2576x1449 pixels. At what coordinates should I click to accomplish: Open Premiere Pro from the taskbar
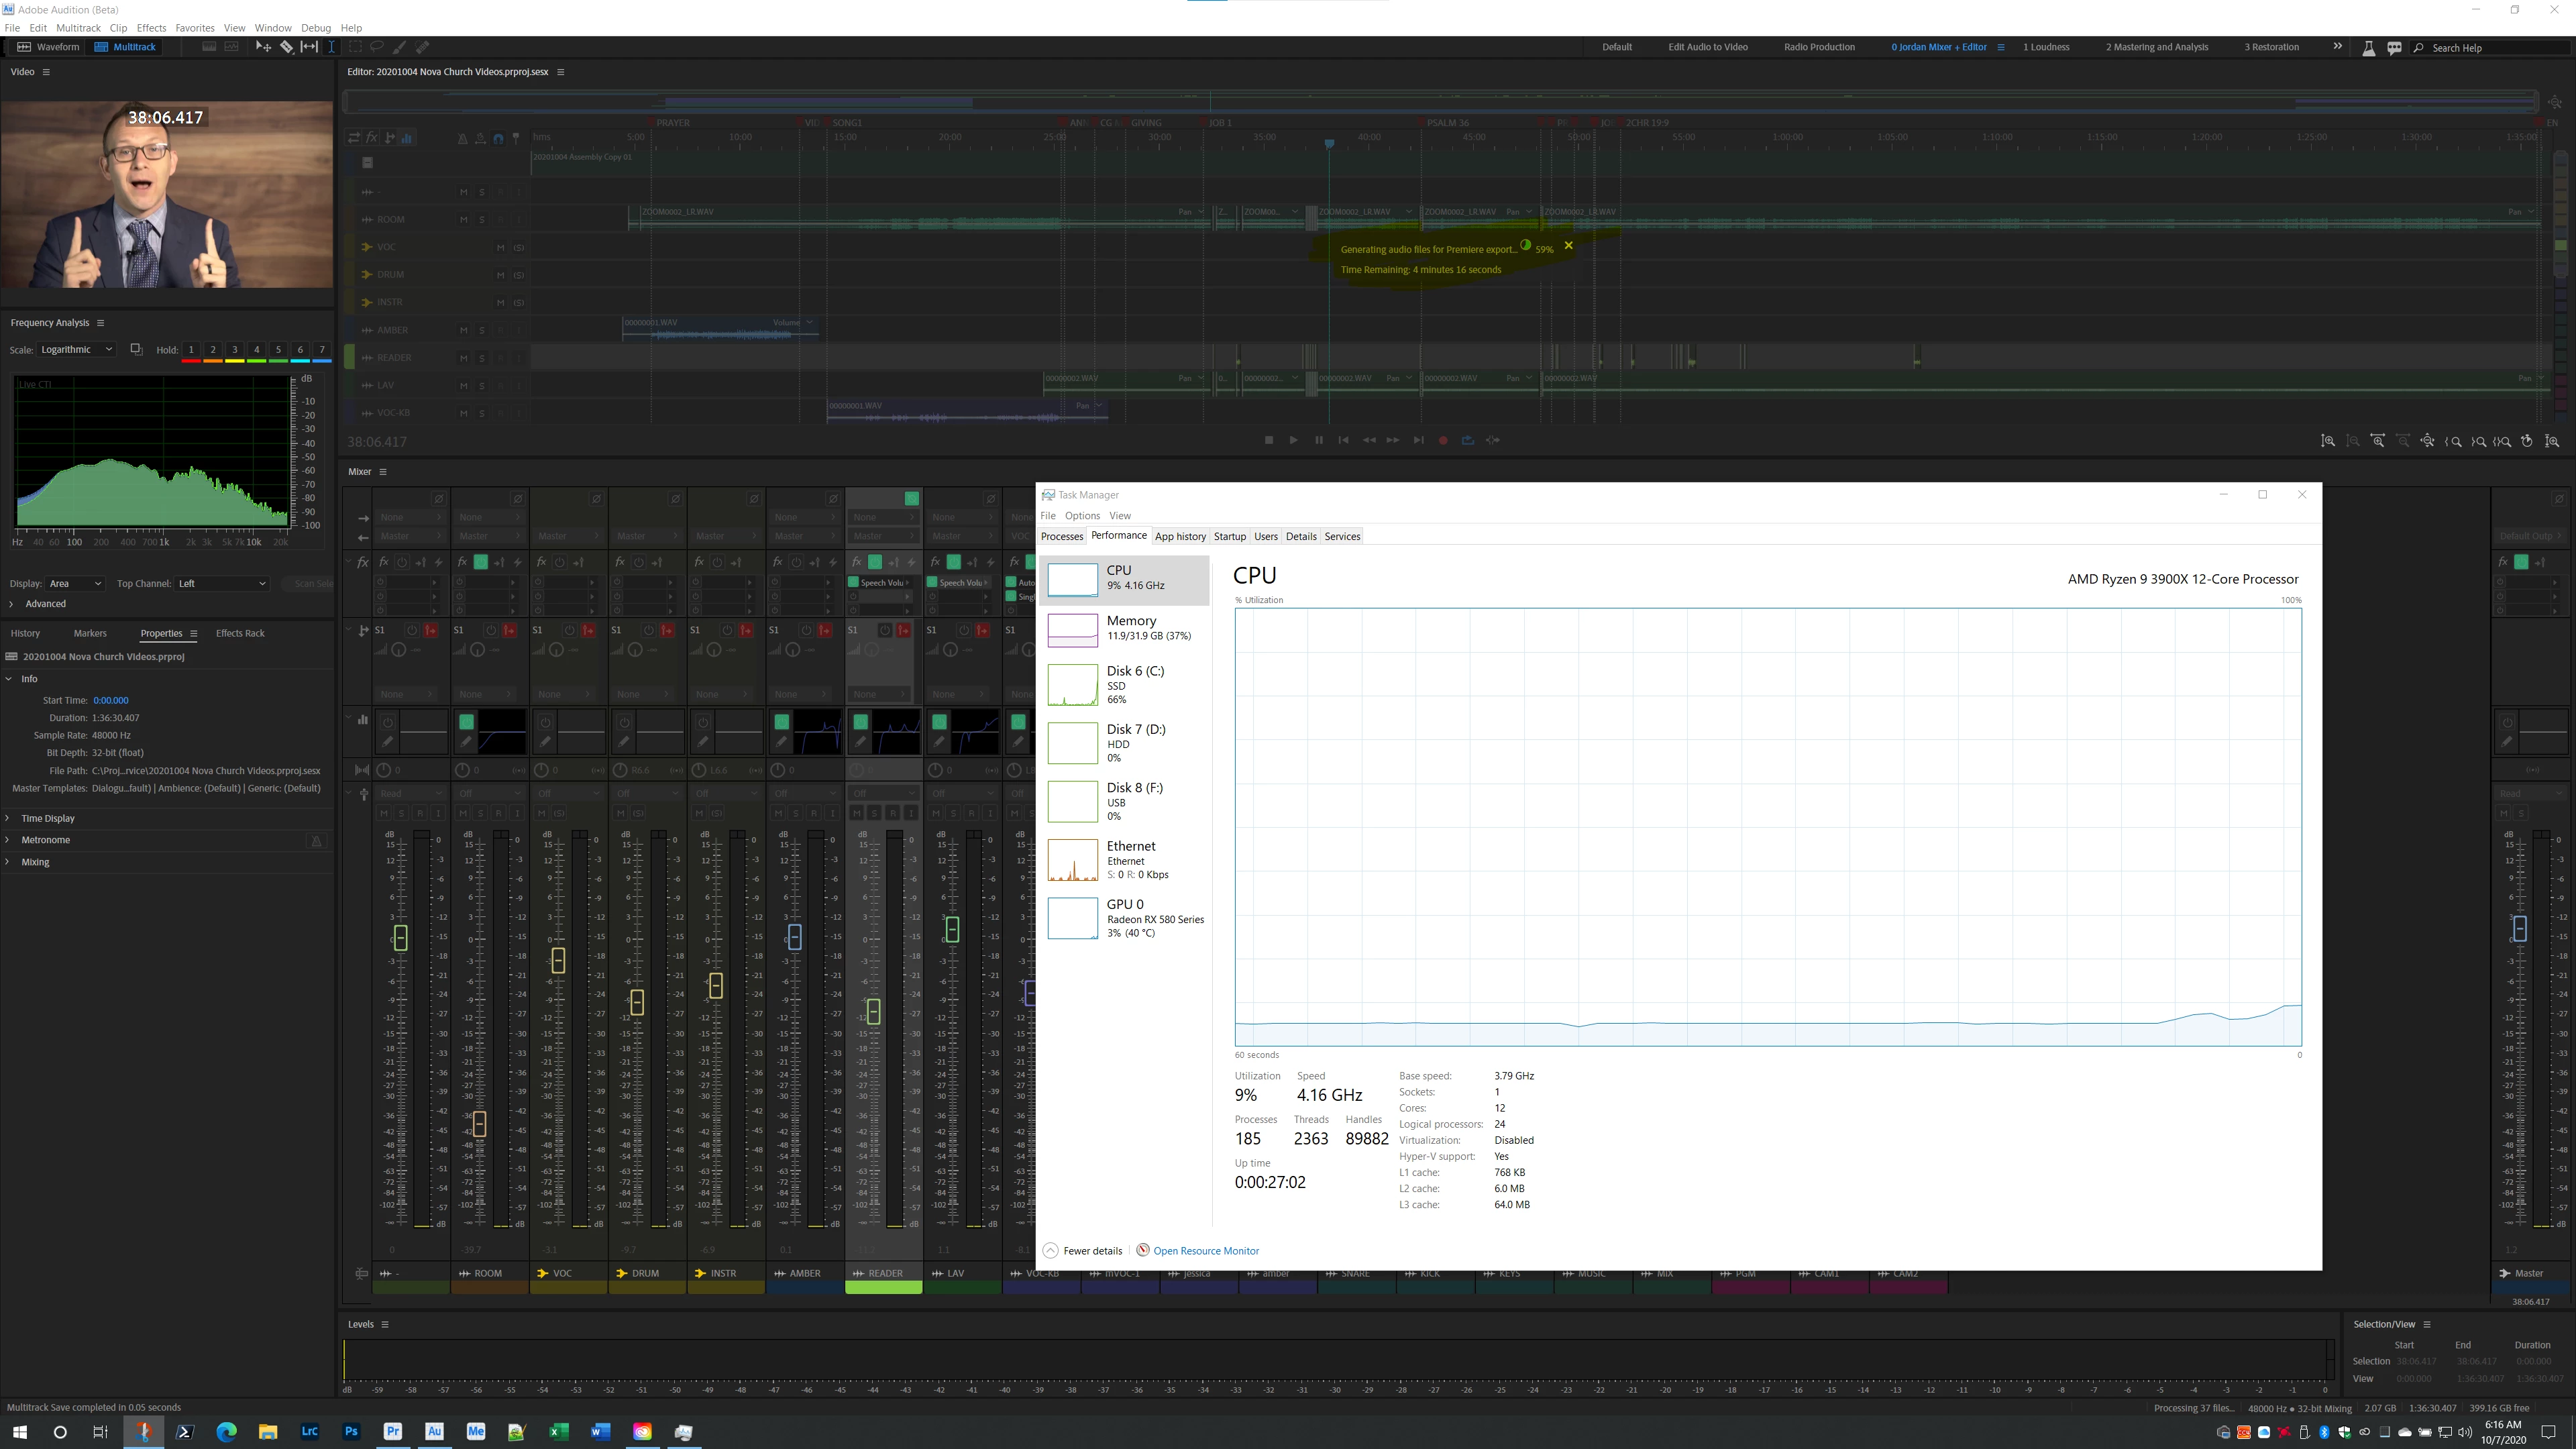393,1432
